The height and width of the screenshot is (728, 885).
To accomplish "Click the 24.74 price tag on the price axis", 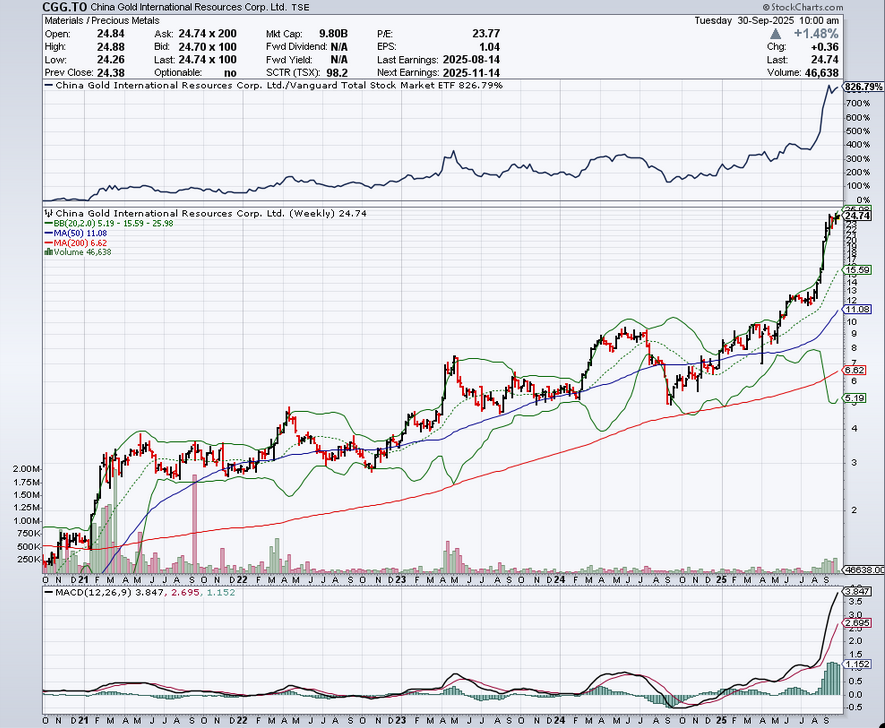I will click(x=858, y=216).
